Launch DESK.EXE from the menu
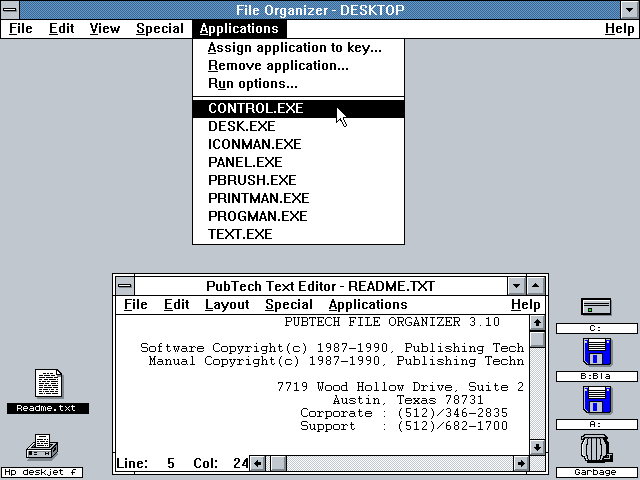This screenshot has height=480, width=640. tap(298, 126)
